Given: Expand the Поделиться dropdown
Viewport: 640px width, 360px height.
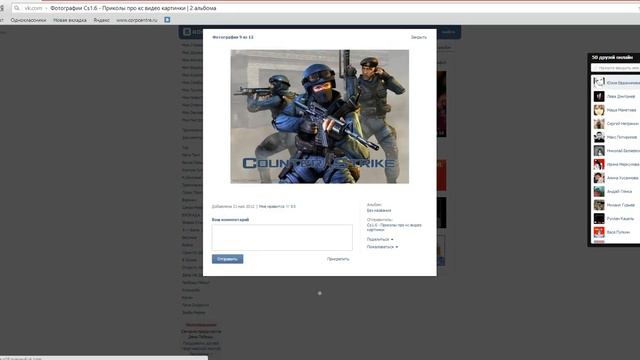Looking at the screenshot, I should coord(380,239).
